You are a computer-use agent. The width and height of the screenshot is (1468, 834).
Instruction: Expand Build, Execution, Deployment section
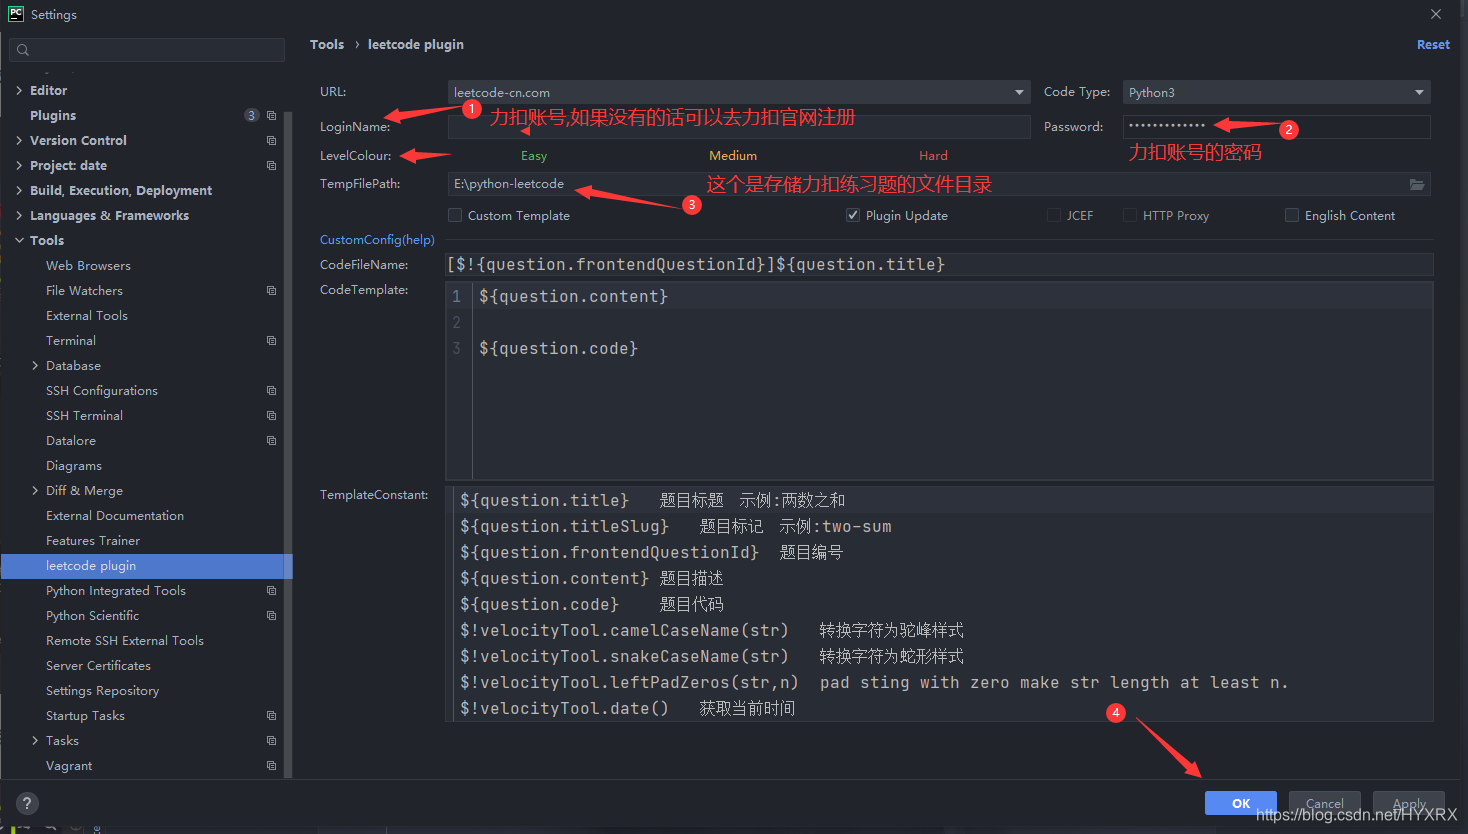coord(19,191)
